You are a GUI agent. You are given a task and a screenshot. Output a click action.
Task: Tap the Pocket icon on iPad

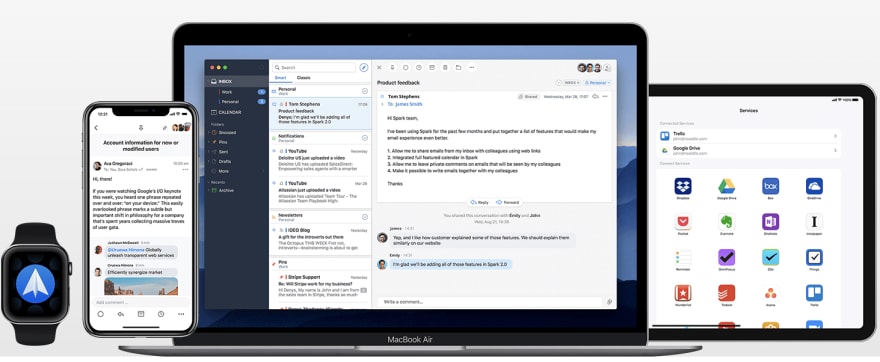[x=682, y=222]
